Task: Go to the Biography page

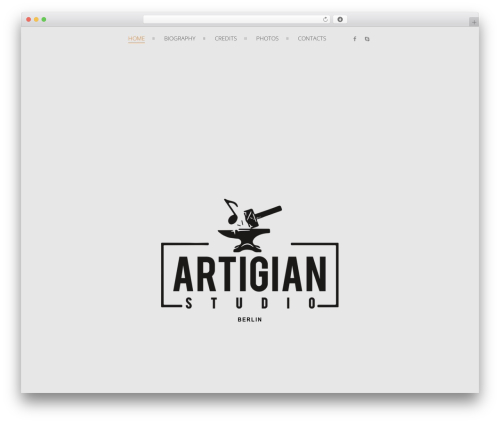Action: coord(180,39)
